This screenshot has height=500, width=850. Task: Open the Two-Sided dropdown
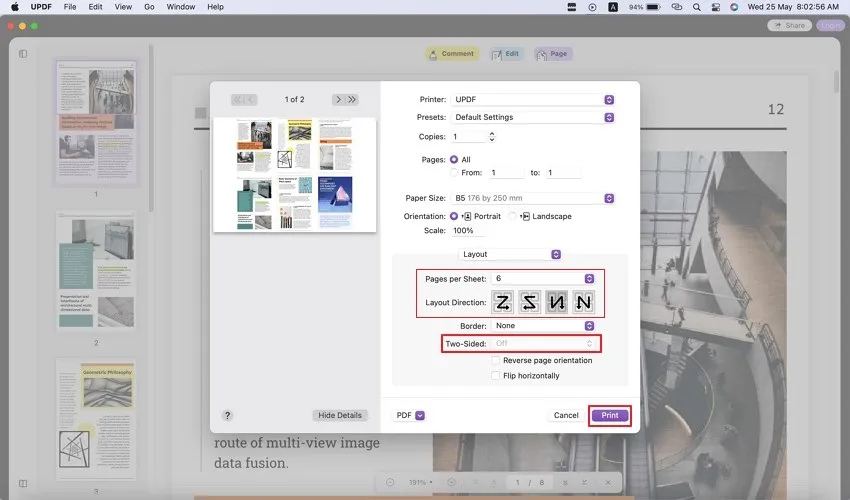point(543,343)
